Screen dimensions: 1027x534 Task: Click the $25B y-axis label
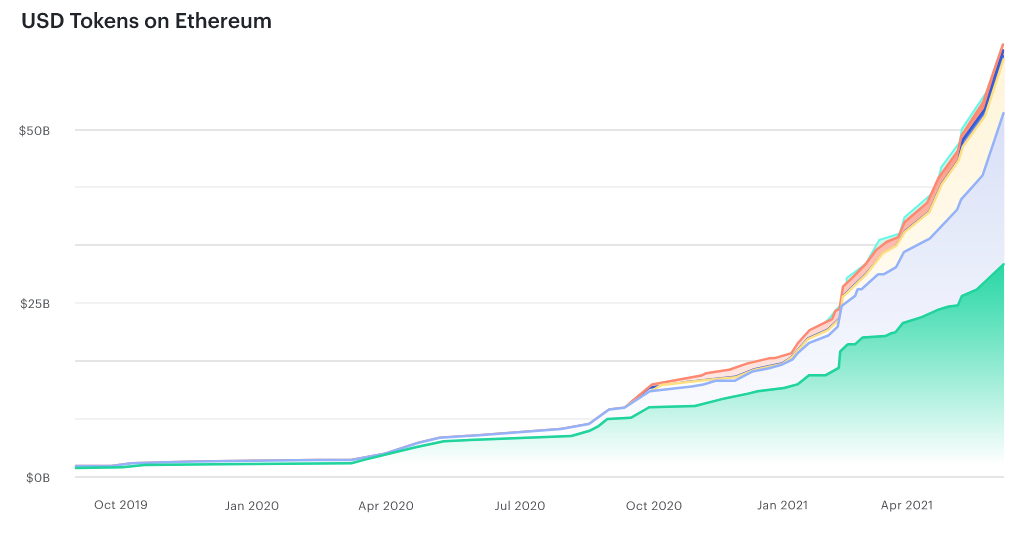(35, 304)
